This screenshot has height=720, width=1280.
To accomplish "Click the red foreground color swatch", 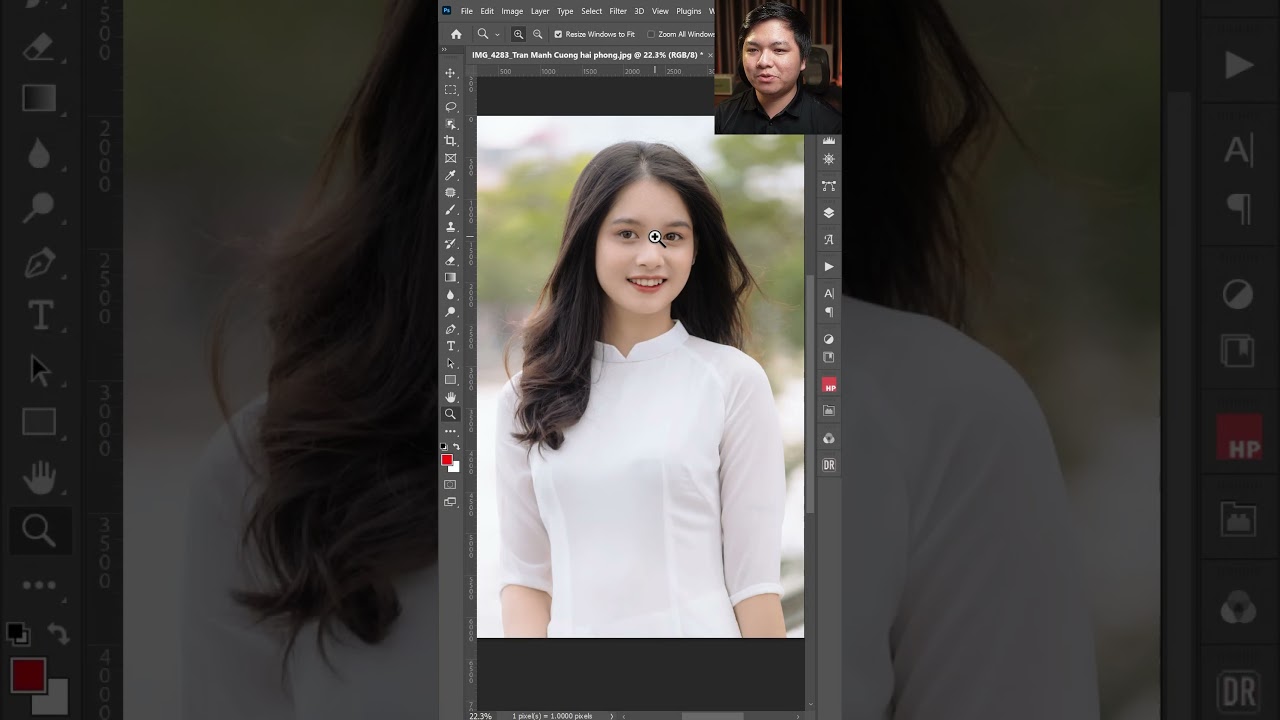I will (446, 459).
